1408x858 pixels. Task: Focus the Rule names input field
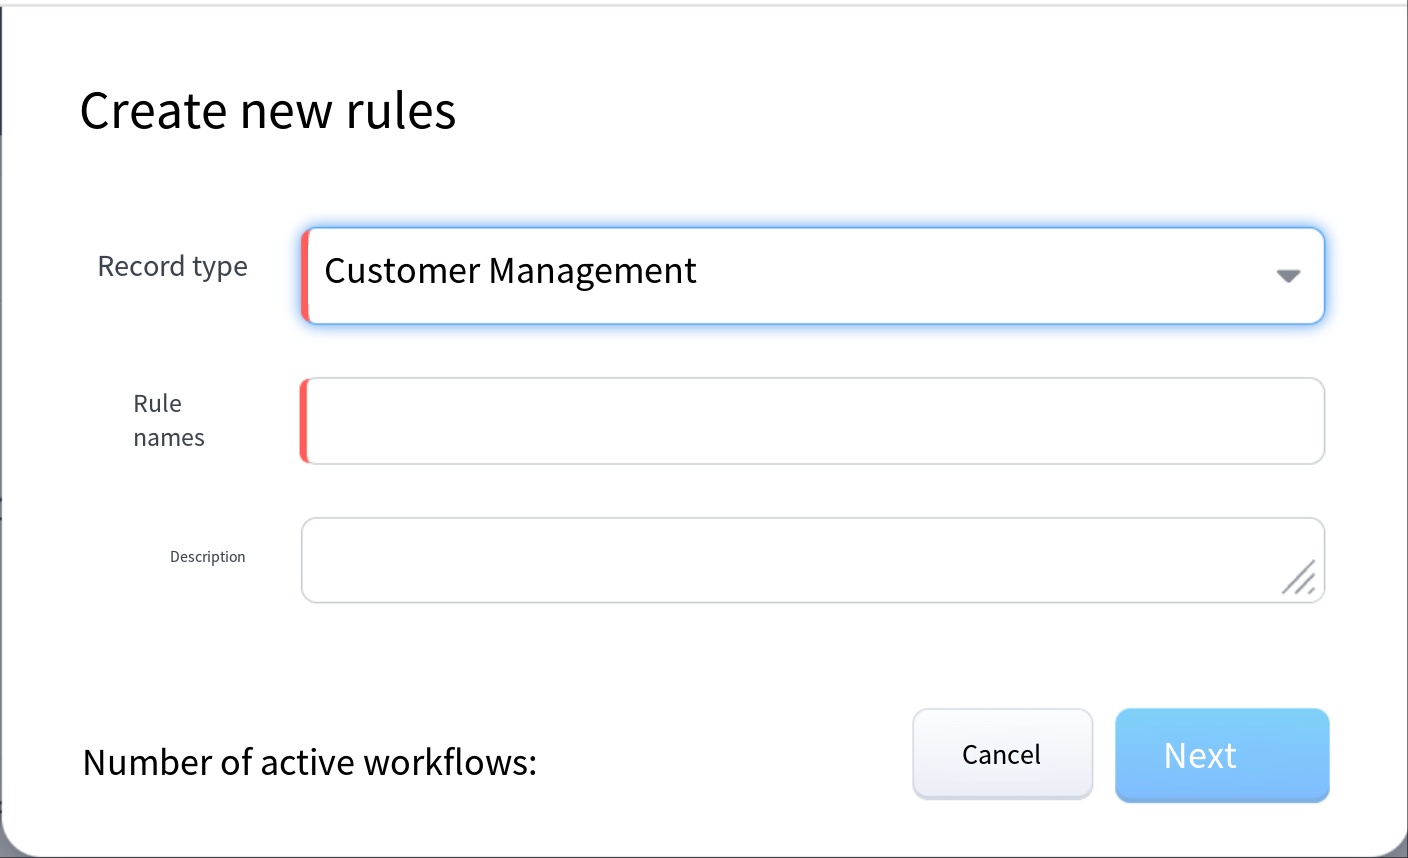click(x=812, y=421)
